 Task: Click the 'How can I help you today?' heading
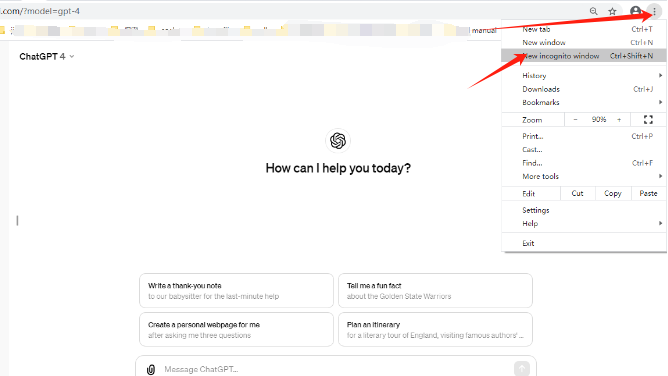[x=338, y=168]
